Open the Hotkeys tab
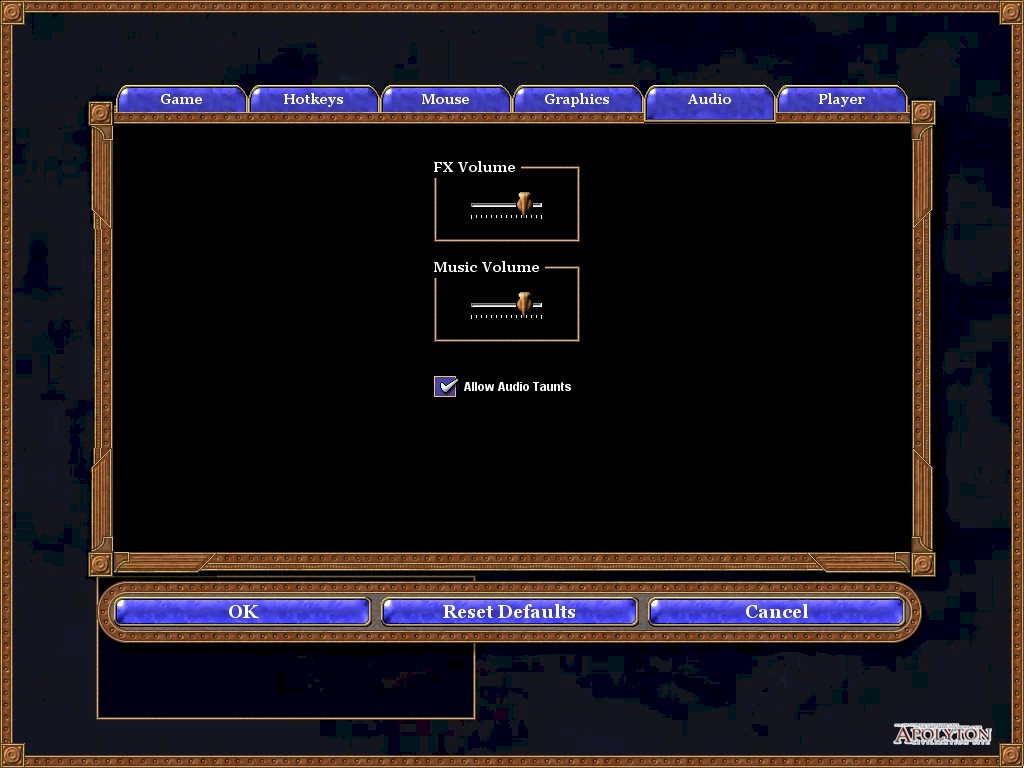 [313, 99]
